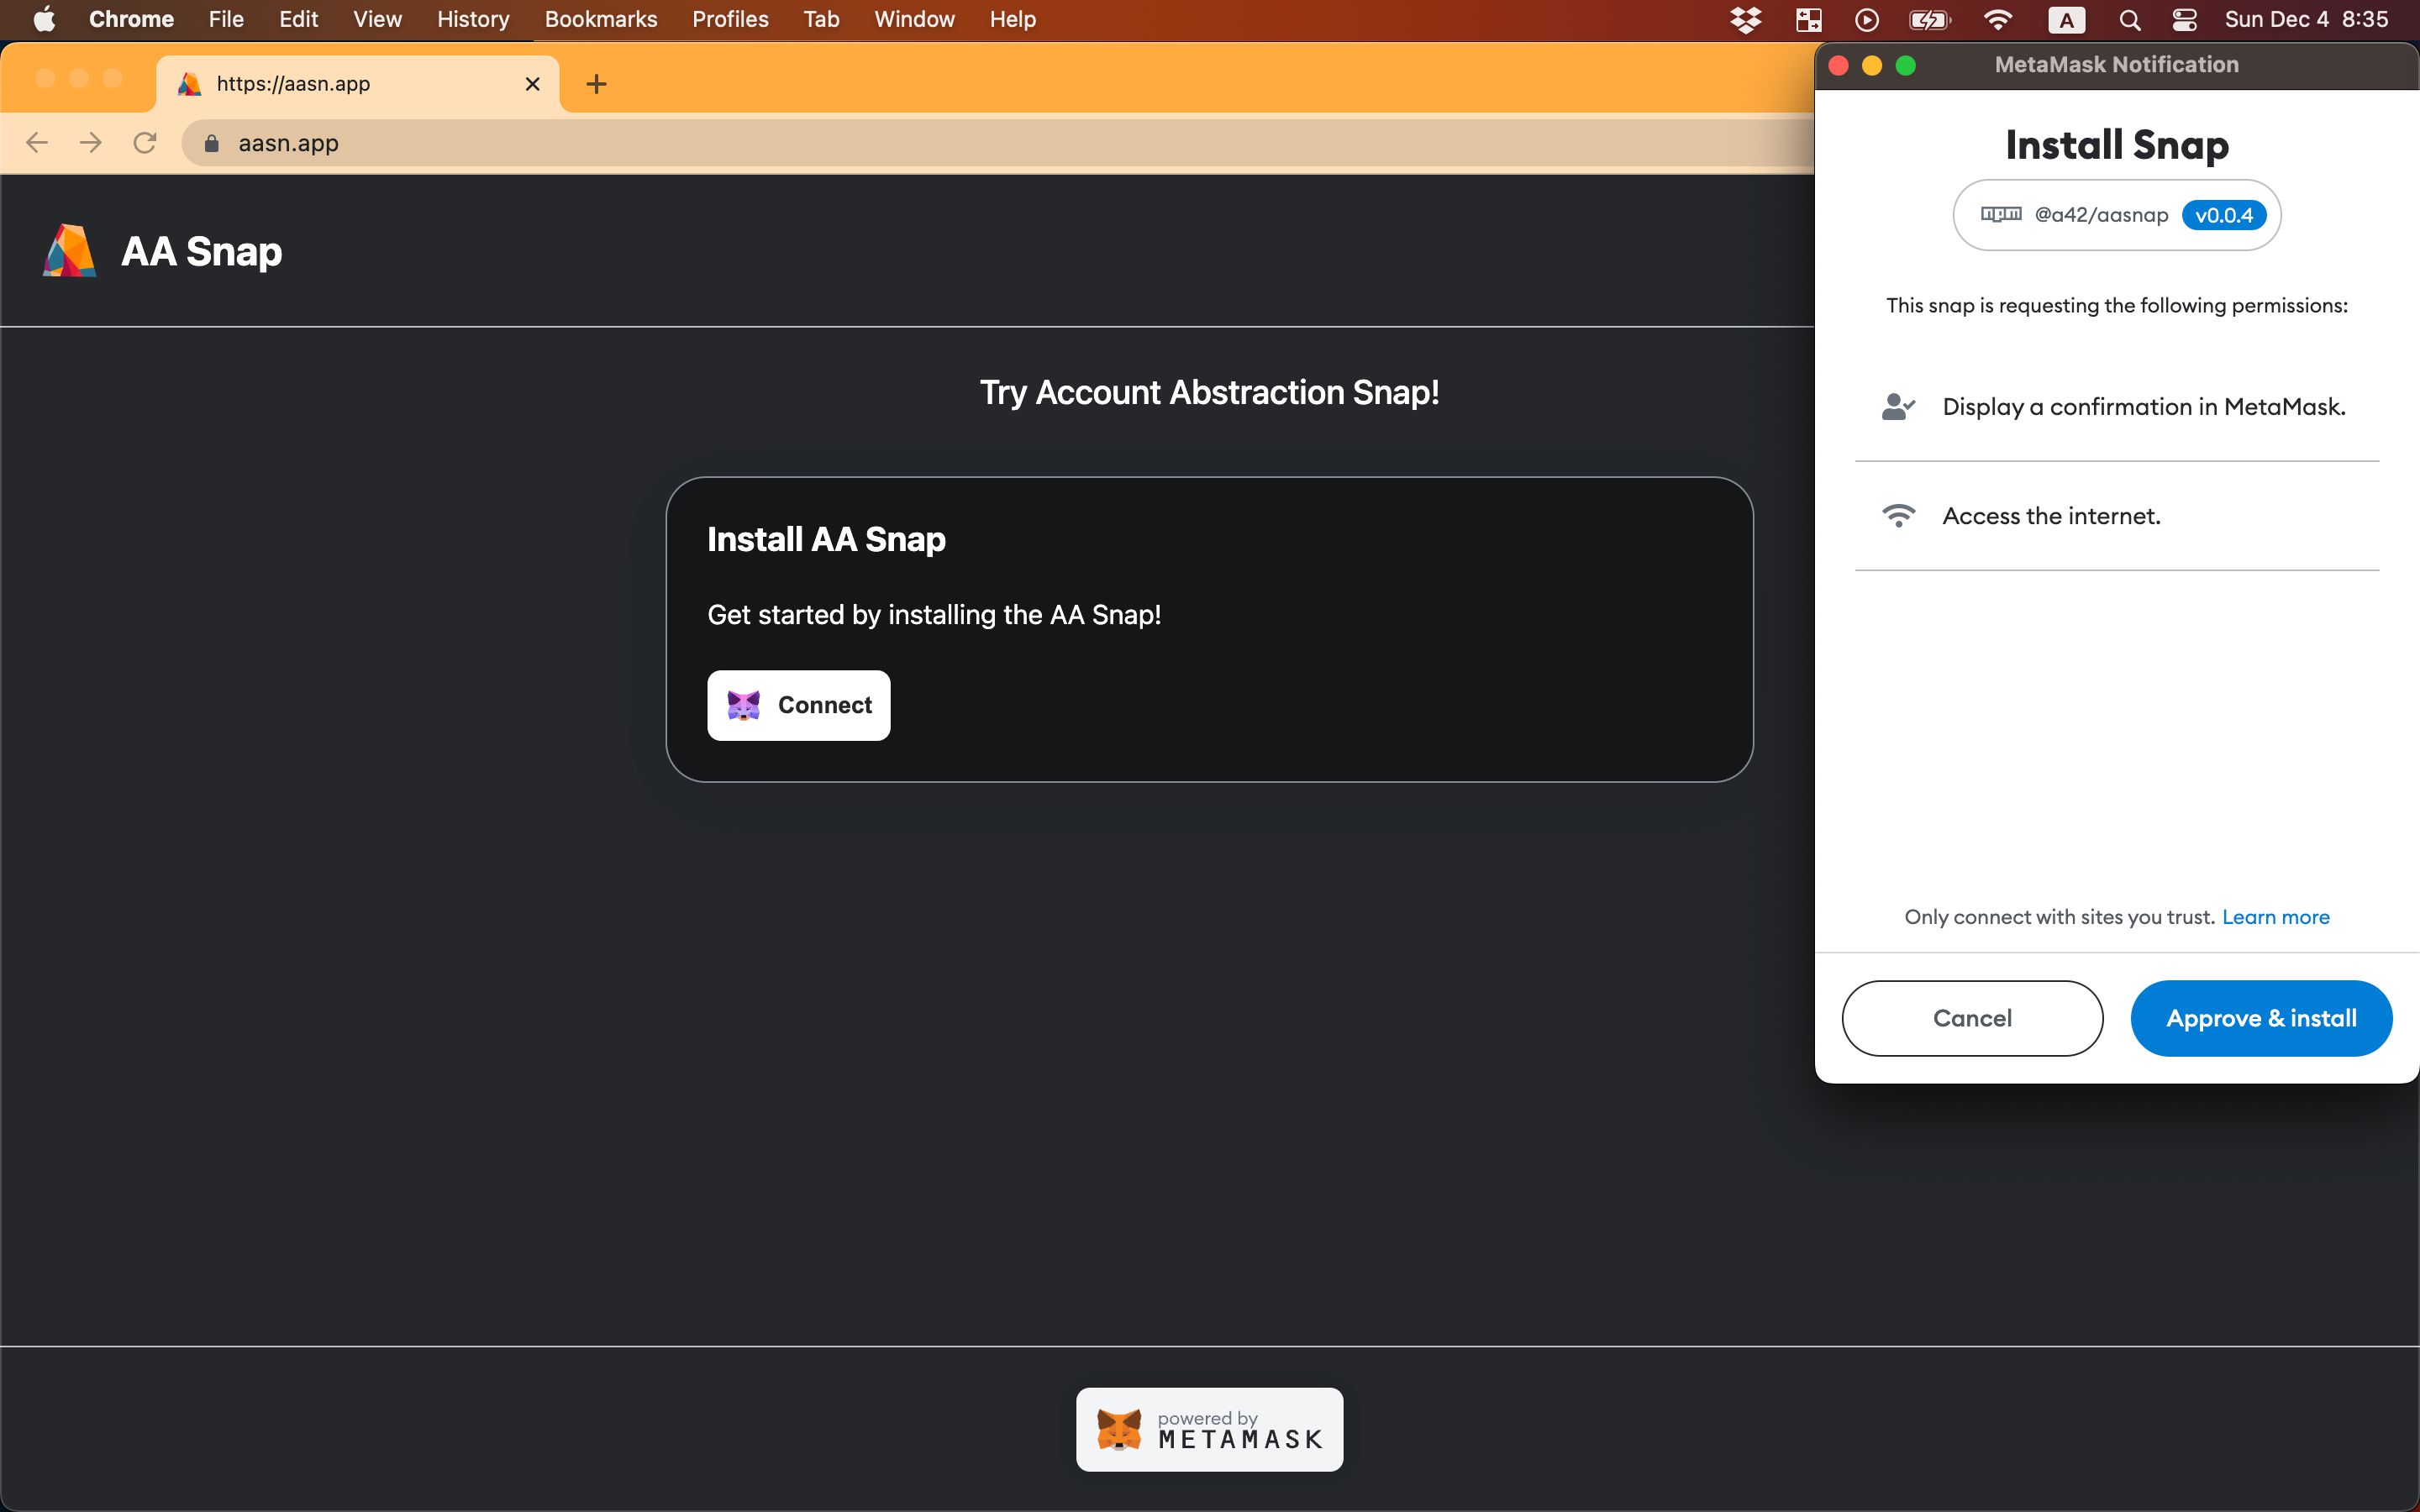Click the Dropbox menu bar icon

point(1745,19)
